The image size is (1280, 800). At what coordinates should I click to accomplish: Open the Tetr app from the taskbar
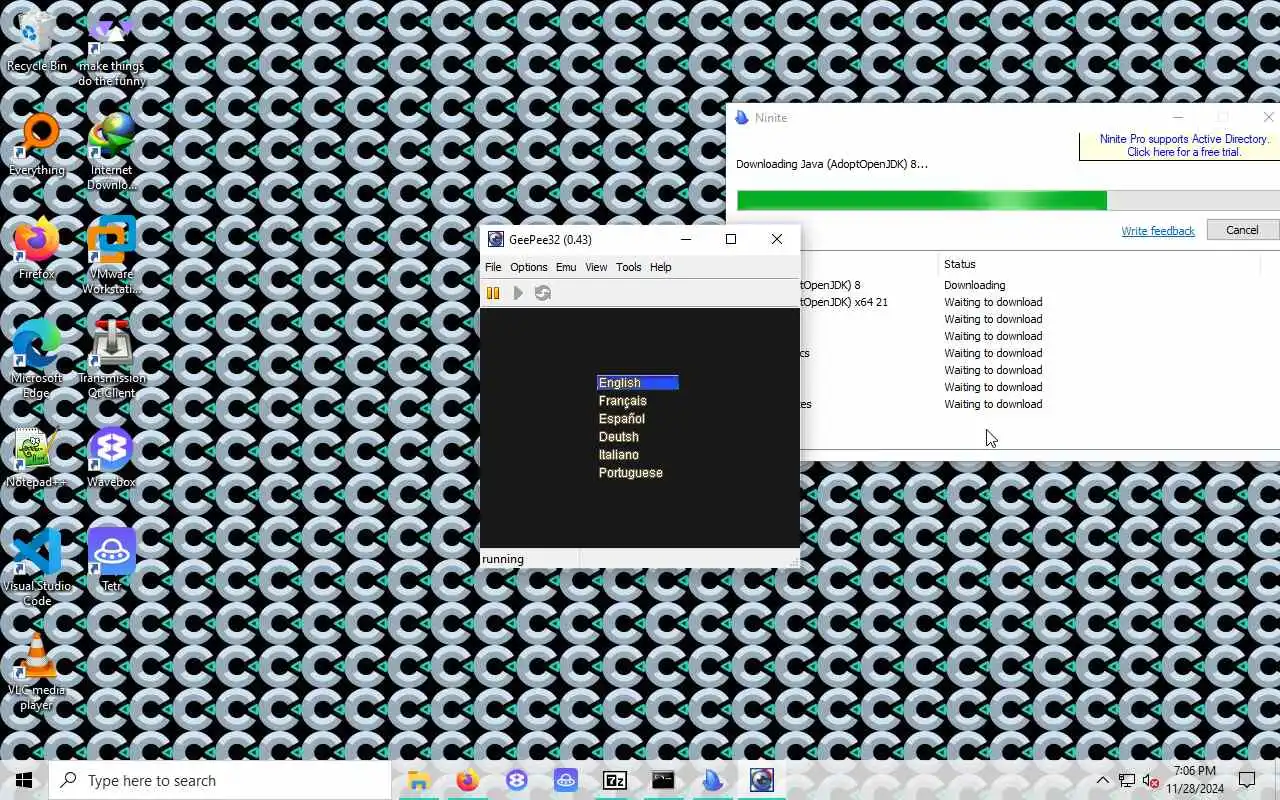tap(565, 780)
